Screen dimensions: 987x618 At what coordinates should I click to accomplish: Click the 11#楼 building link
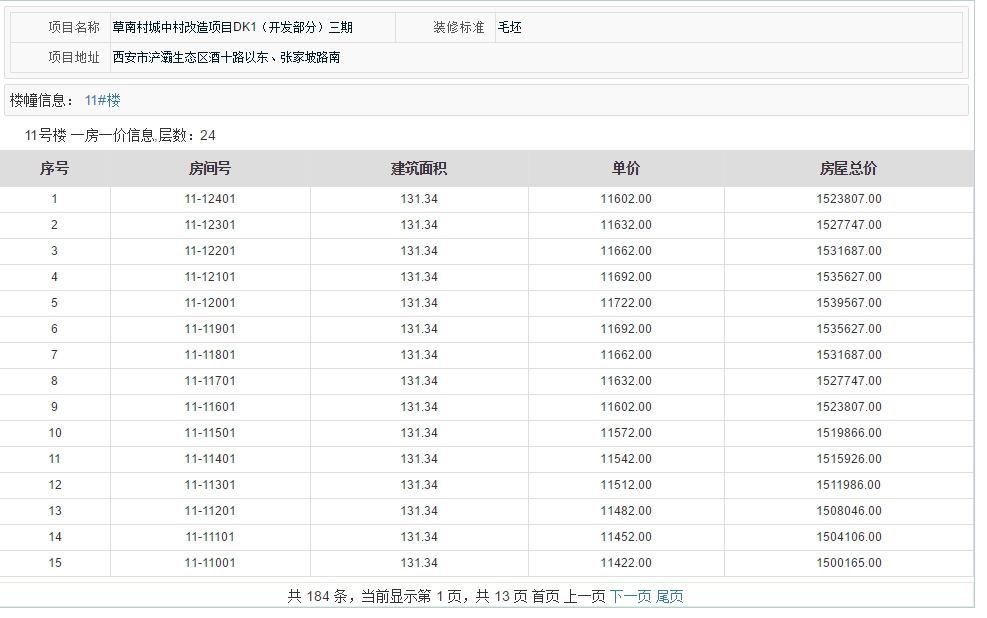[102, 100]
